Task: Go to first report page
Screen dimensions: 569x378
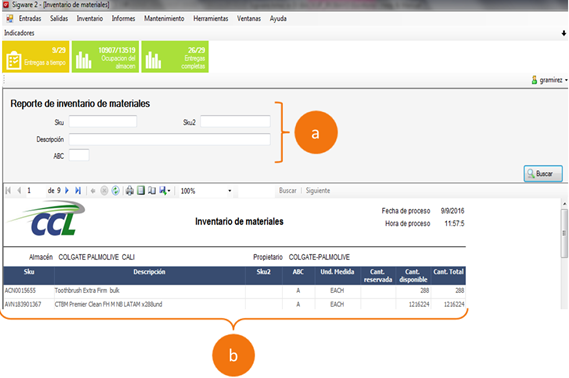Action: point(9,190)
